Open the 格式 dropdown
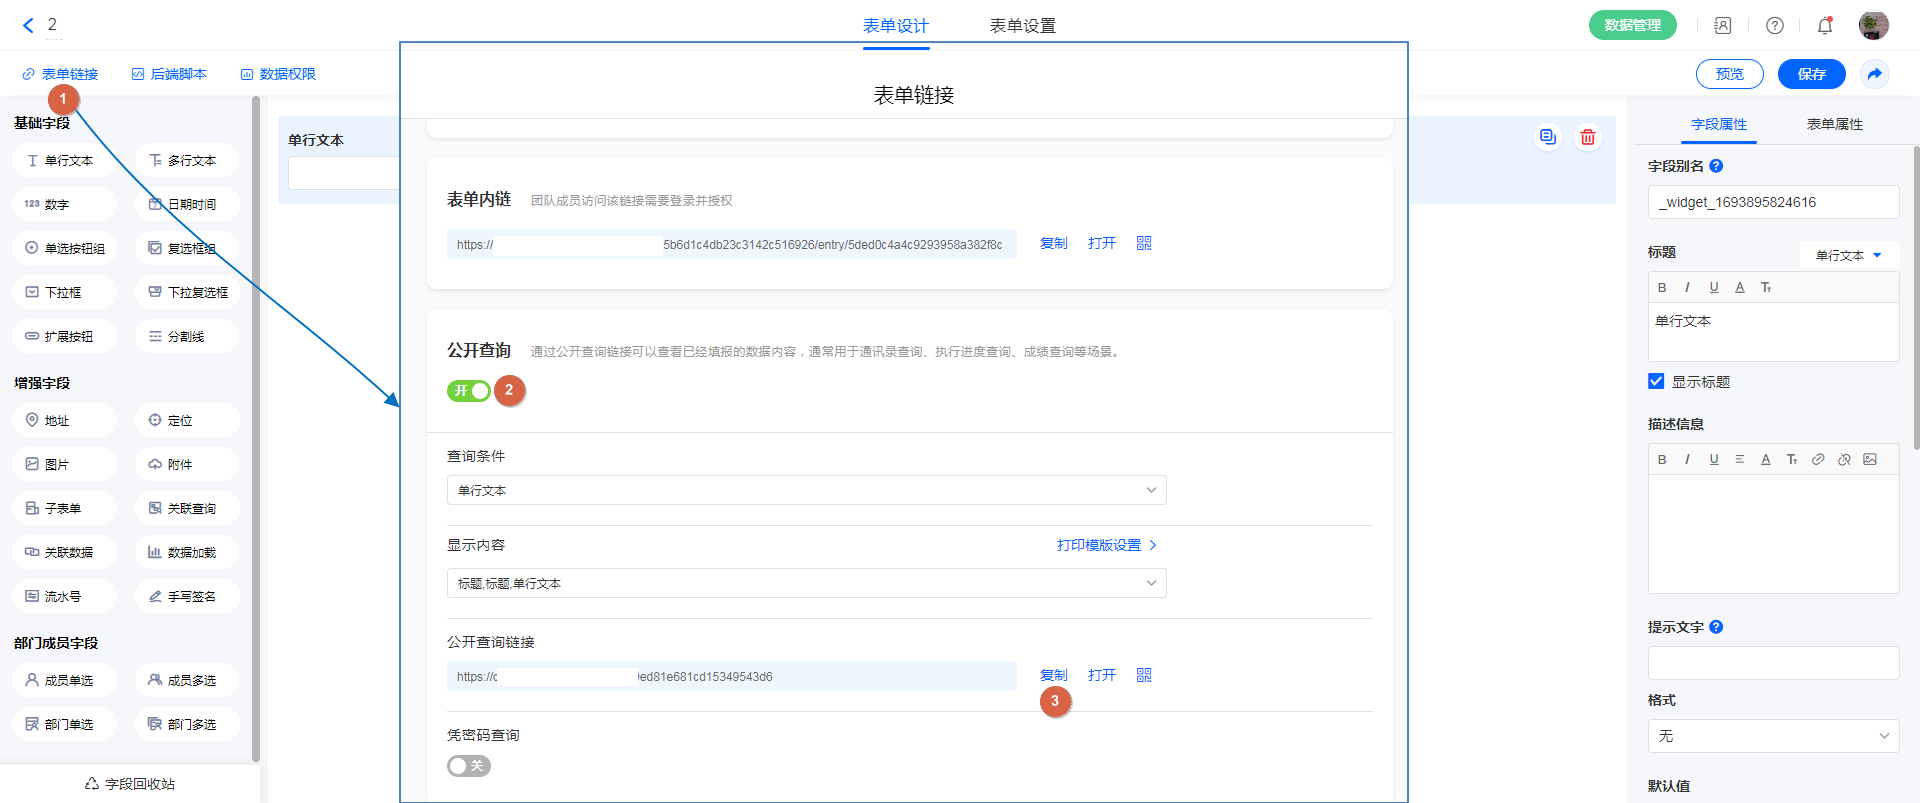 coord(1773,736)
